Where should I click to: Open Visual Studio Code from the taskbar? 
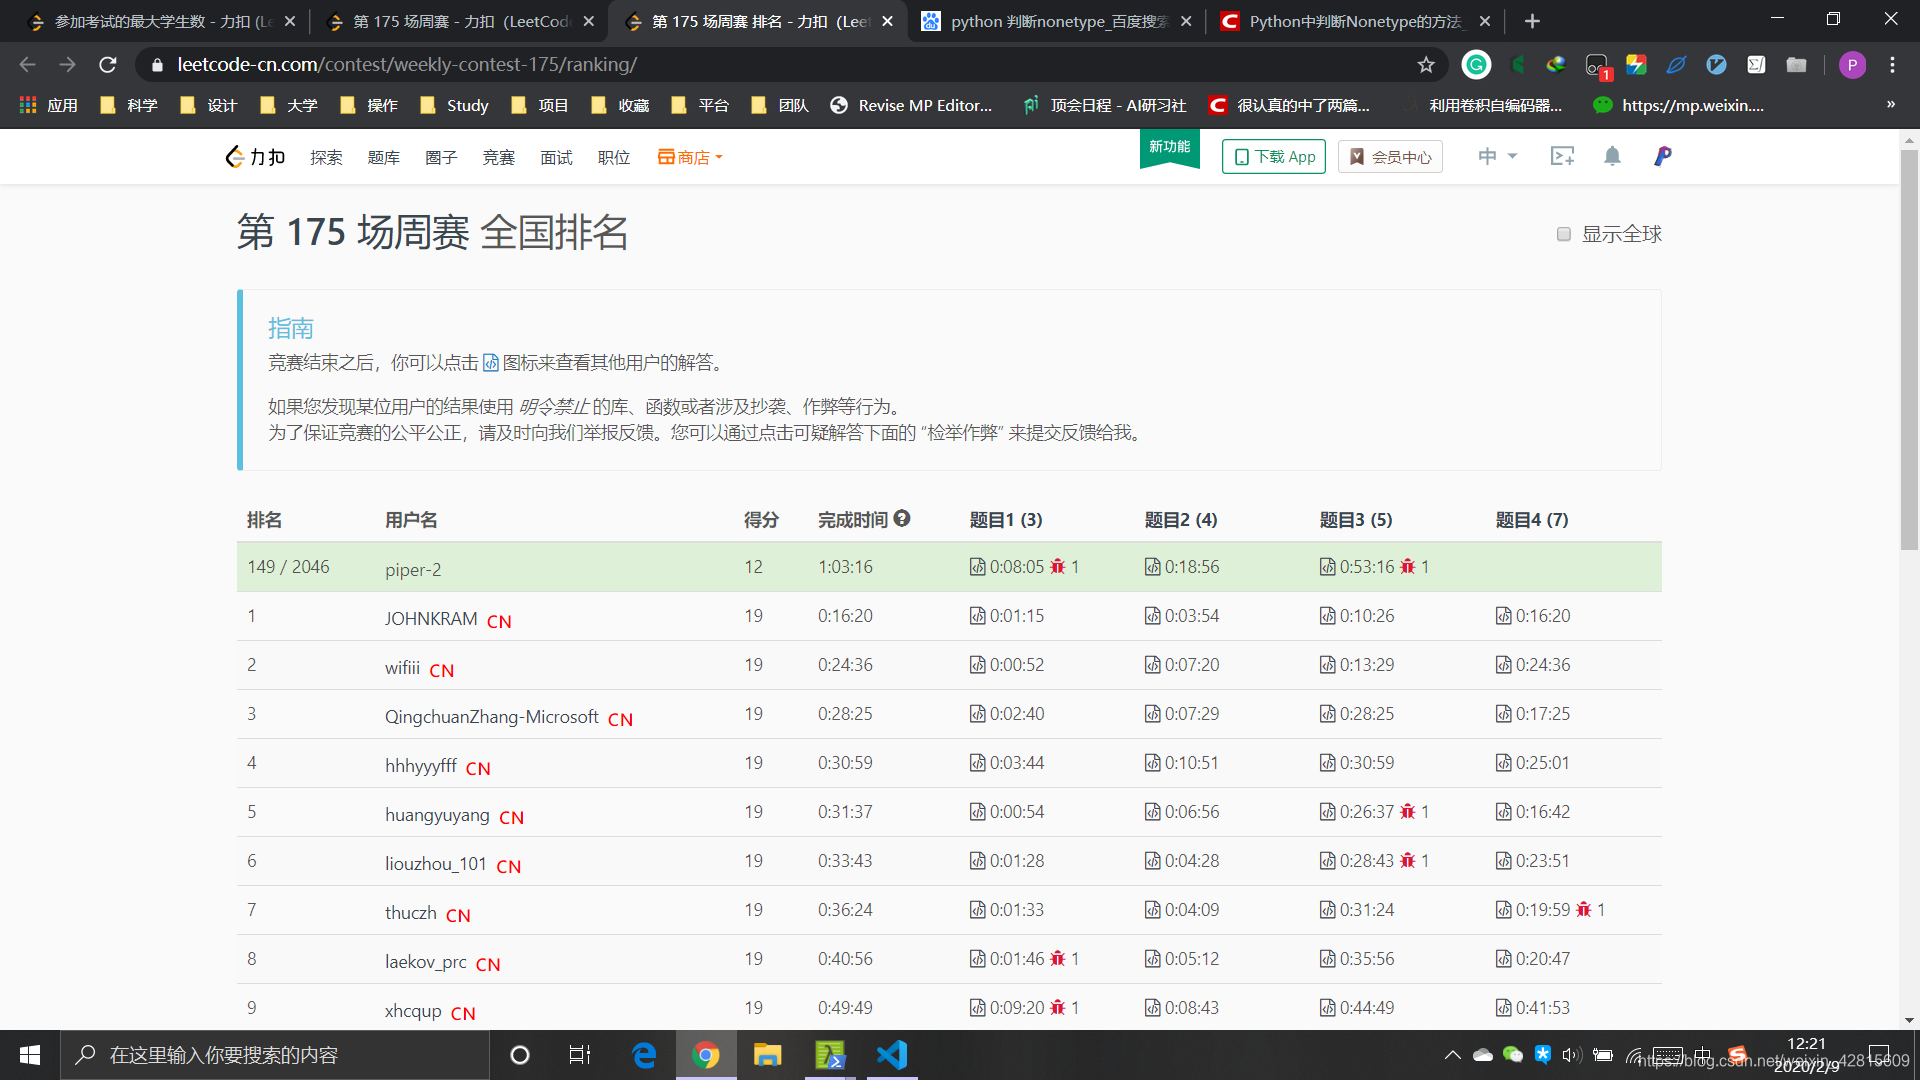(x=891, y=1055)
